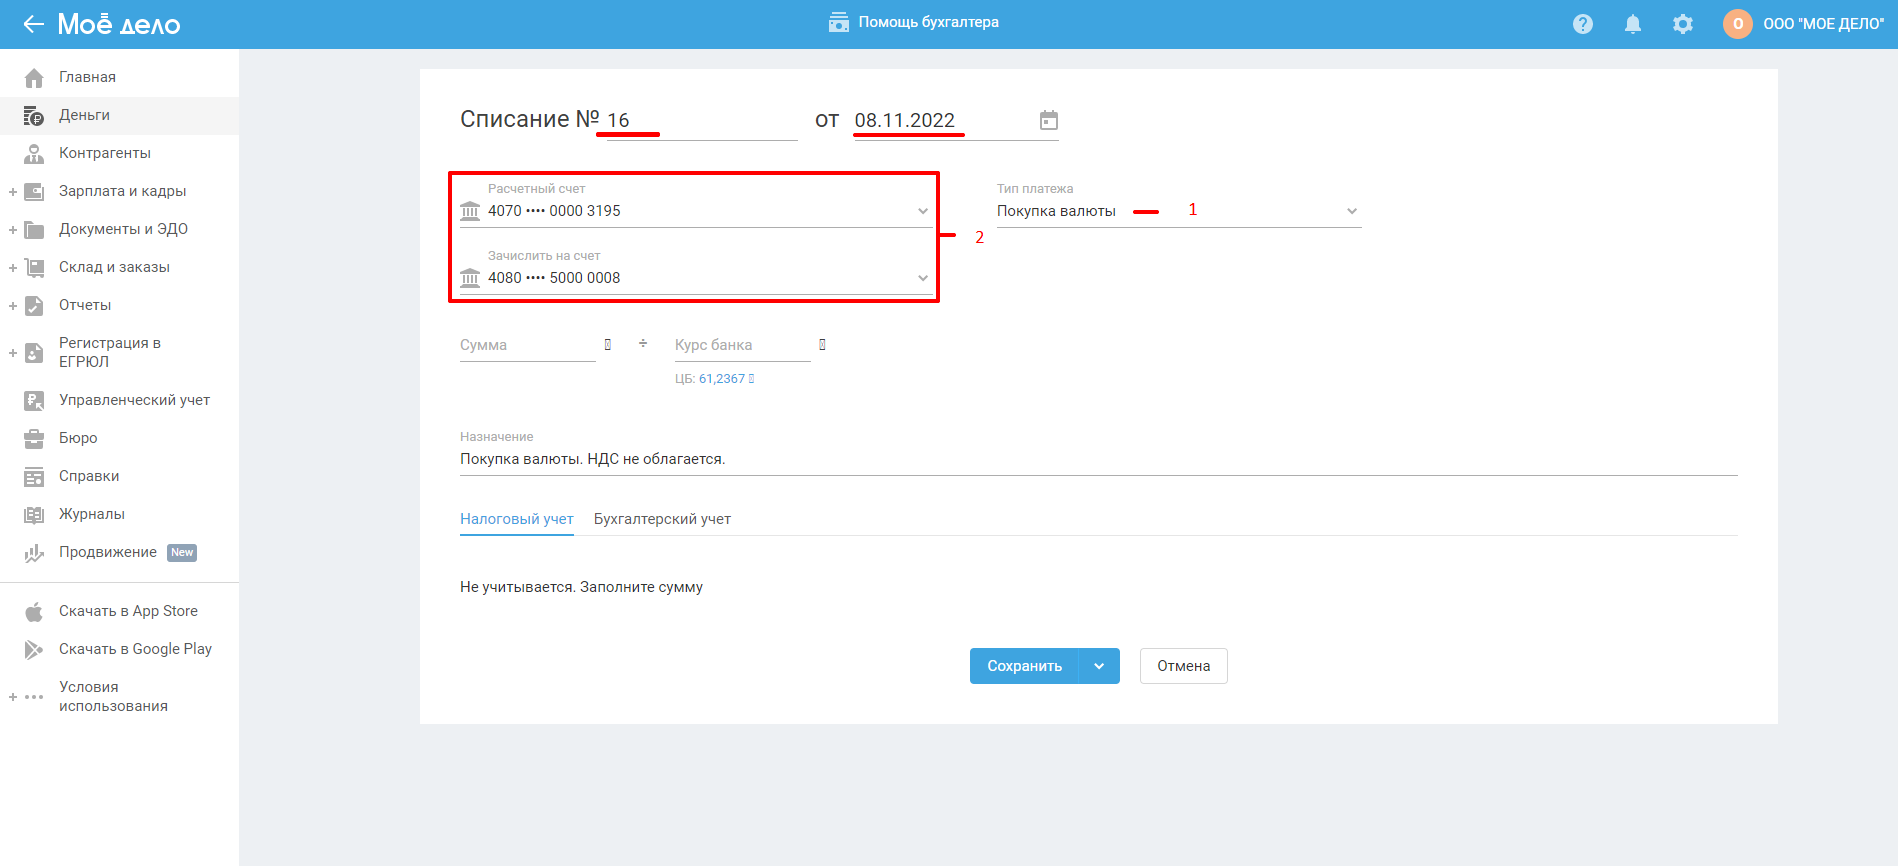Viewport: 1898px width, 866px height.
Task: Open Управленческий учет in sidebar
Action: pyautogui.click(x=134, y=400)
